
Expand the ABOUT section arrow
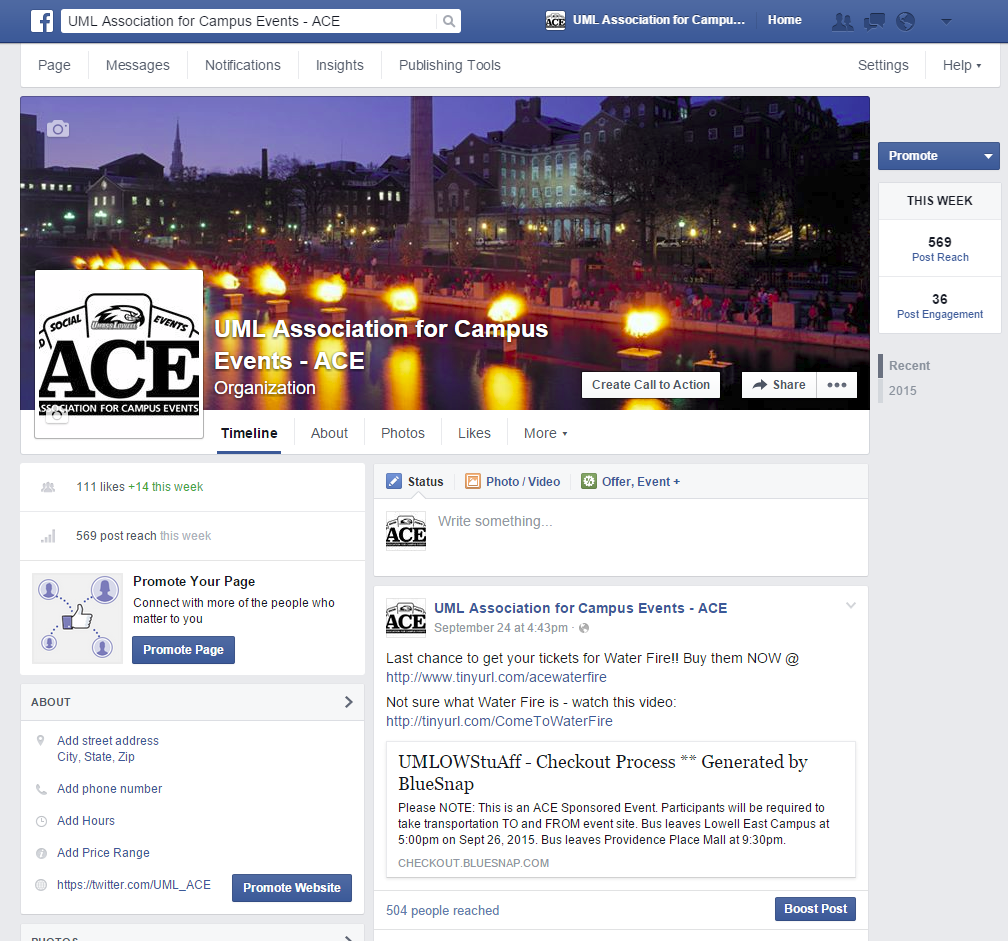pyautogui.click(x=348, y=702)
